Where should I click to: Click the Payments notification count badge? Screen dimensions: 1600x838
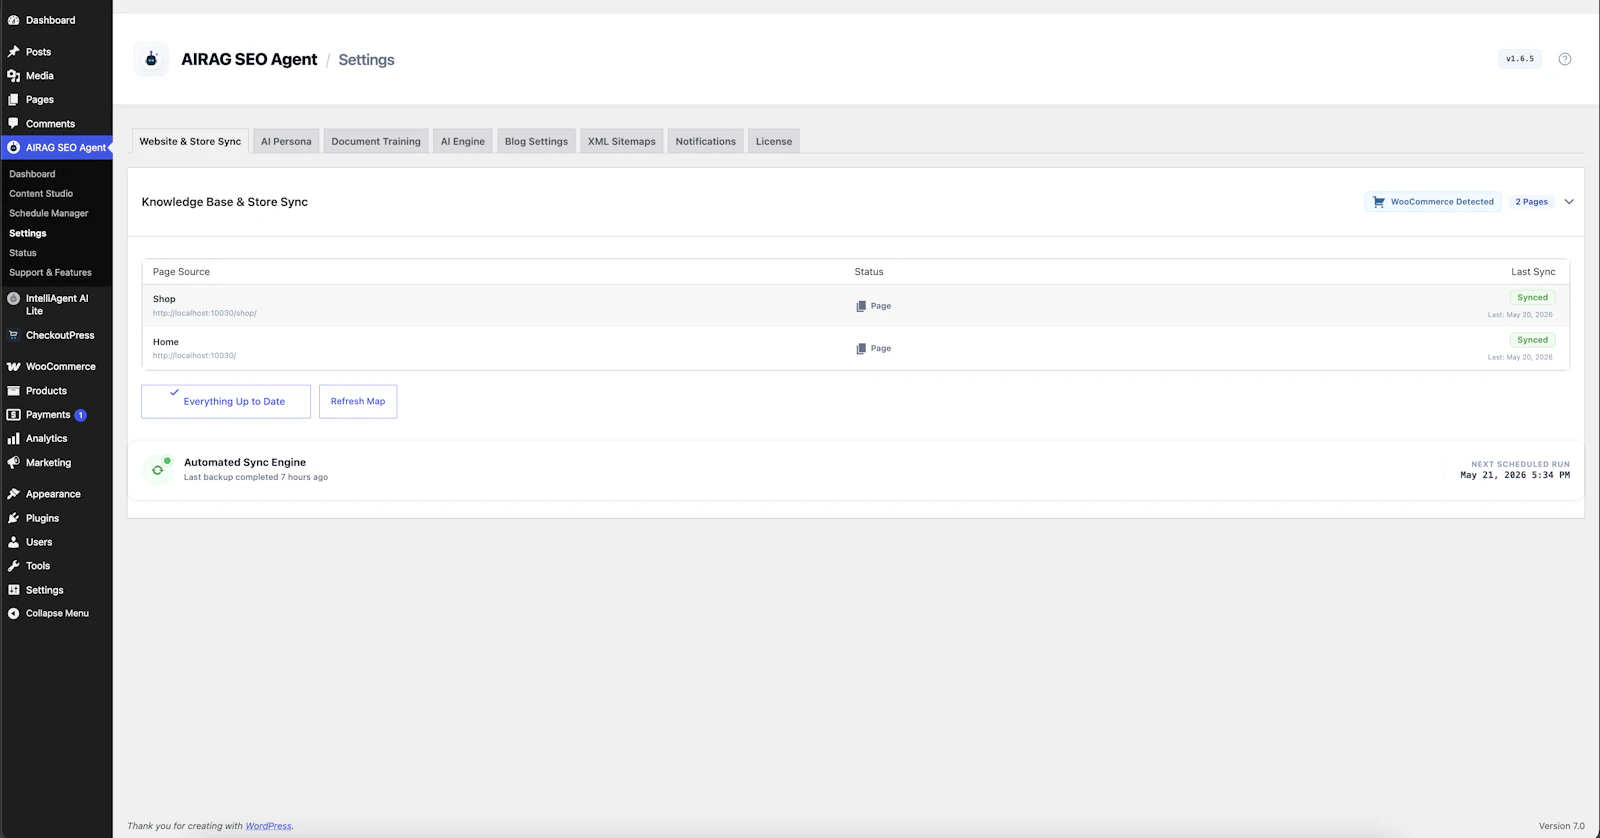pyautogui.click(x=81, y=415)
